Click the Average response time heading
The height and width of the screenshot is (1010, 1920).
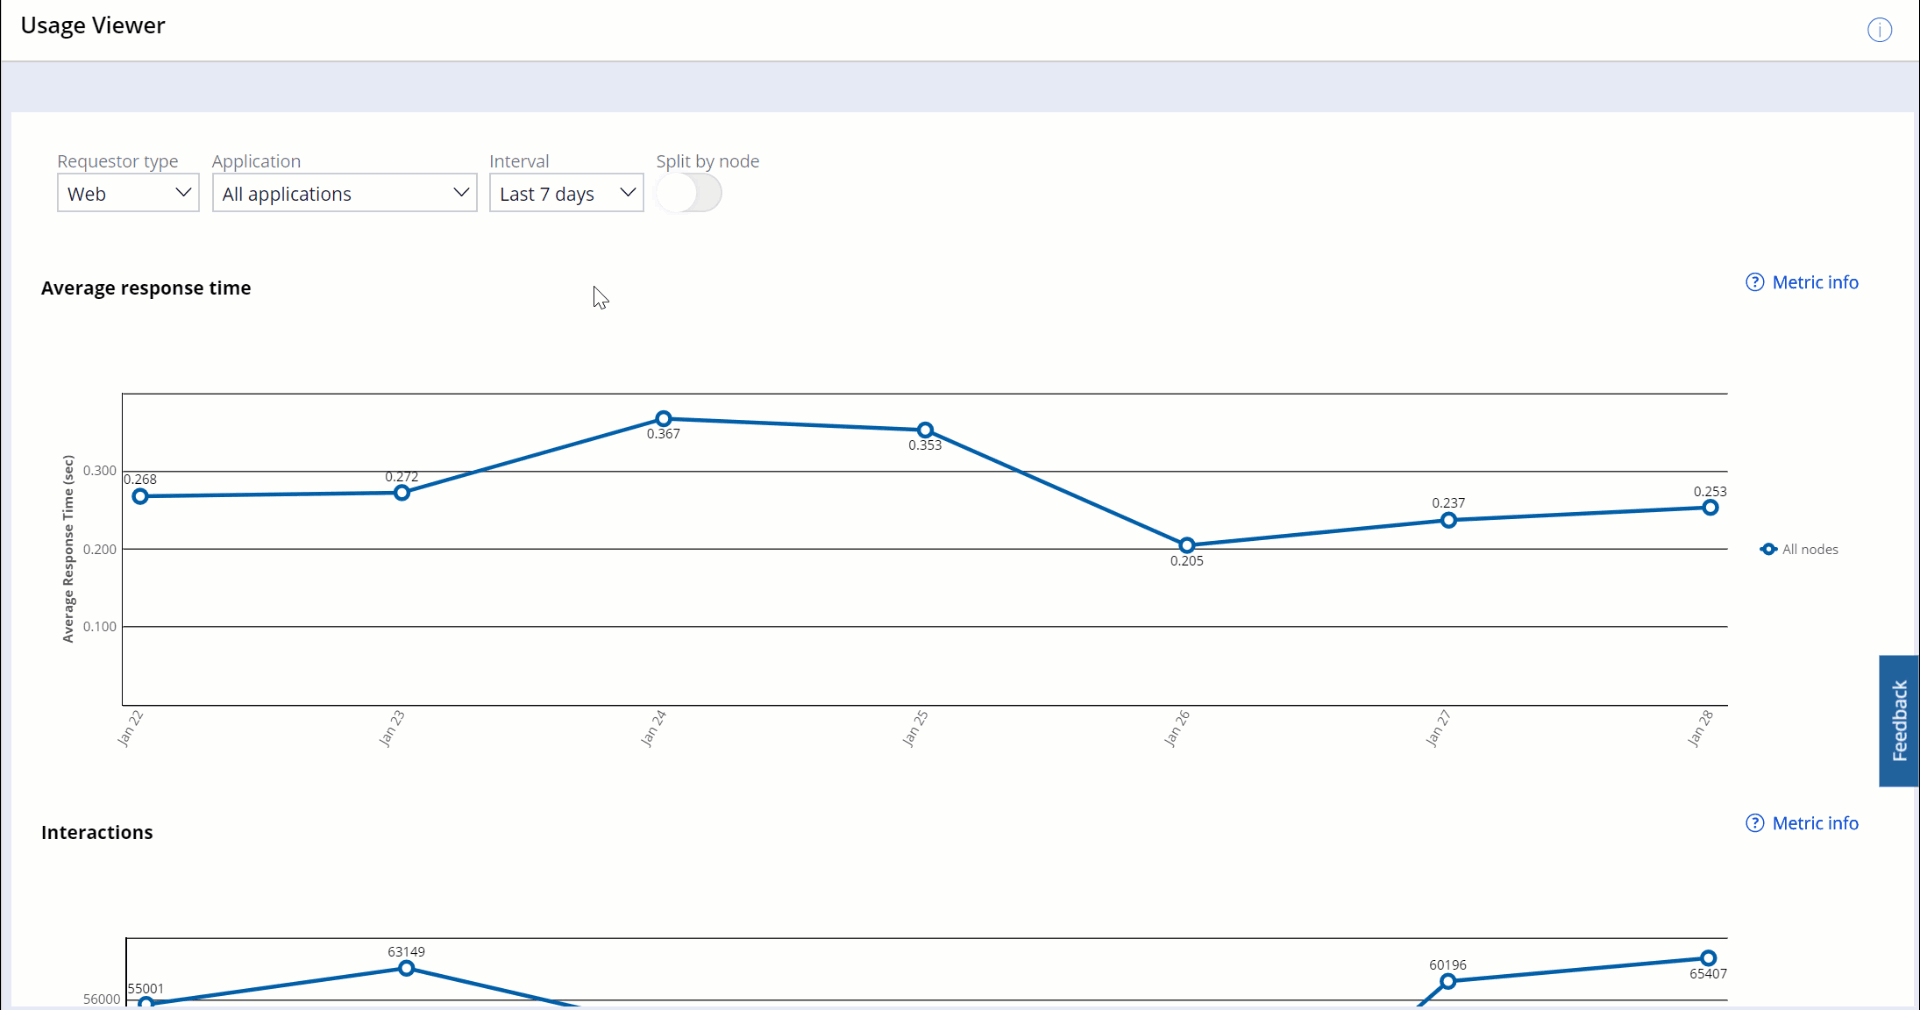tap(146, 288)
